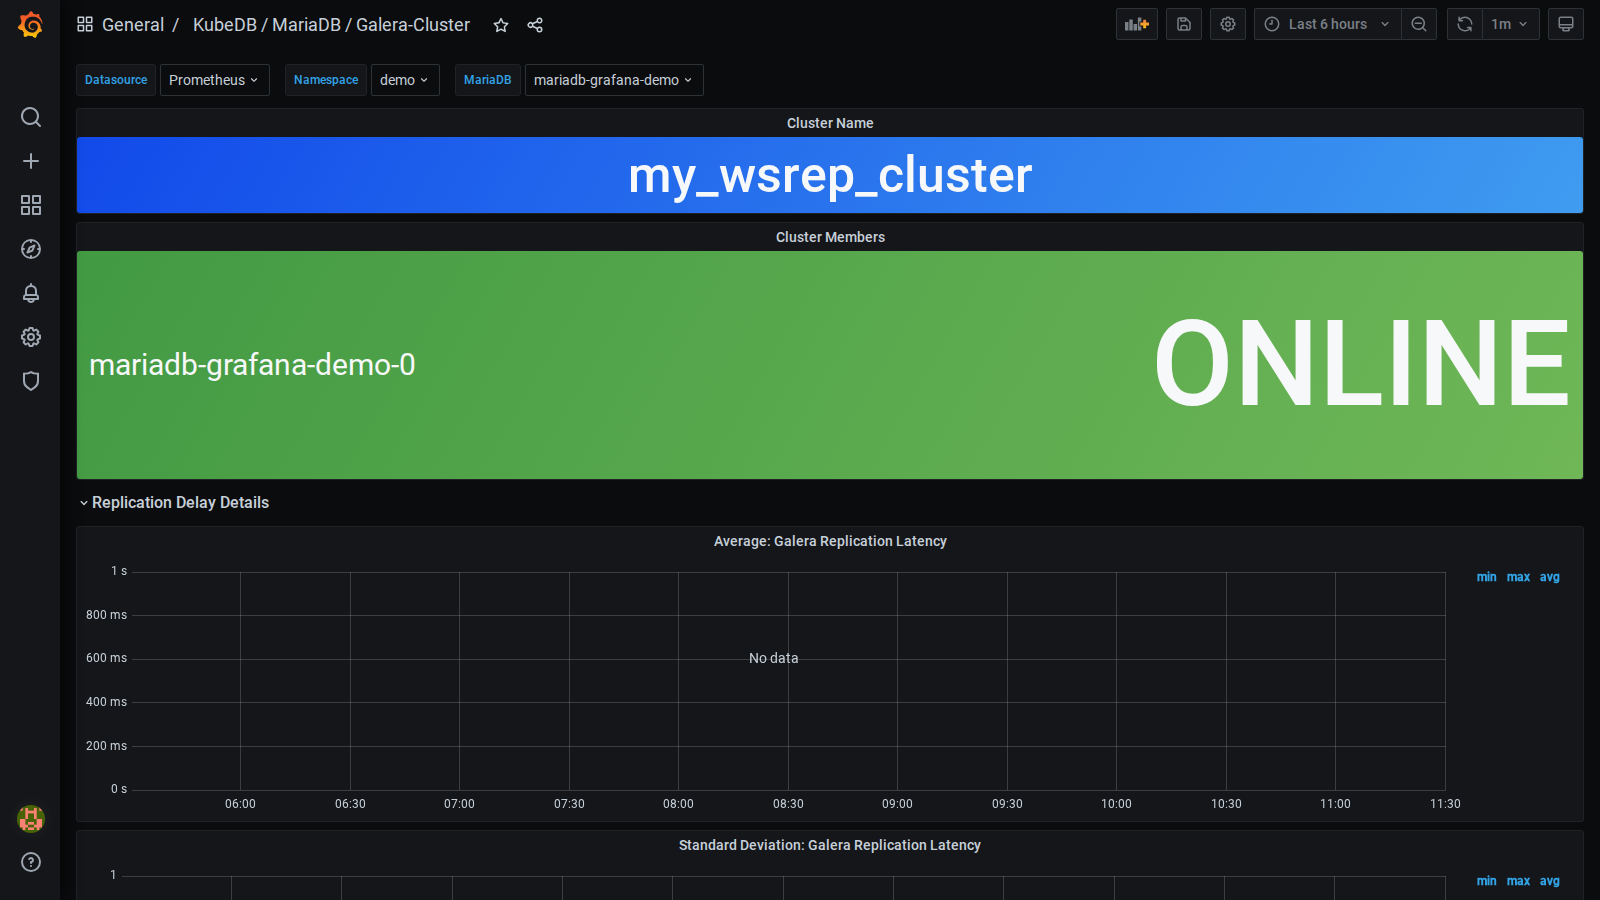Viewport: 1600px width, 900px height.
Task: Refresh the dashboard now
Action: (1465, 24)
